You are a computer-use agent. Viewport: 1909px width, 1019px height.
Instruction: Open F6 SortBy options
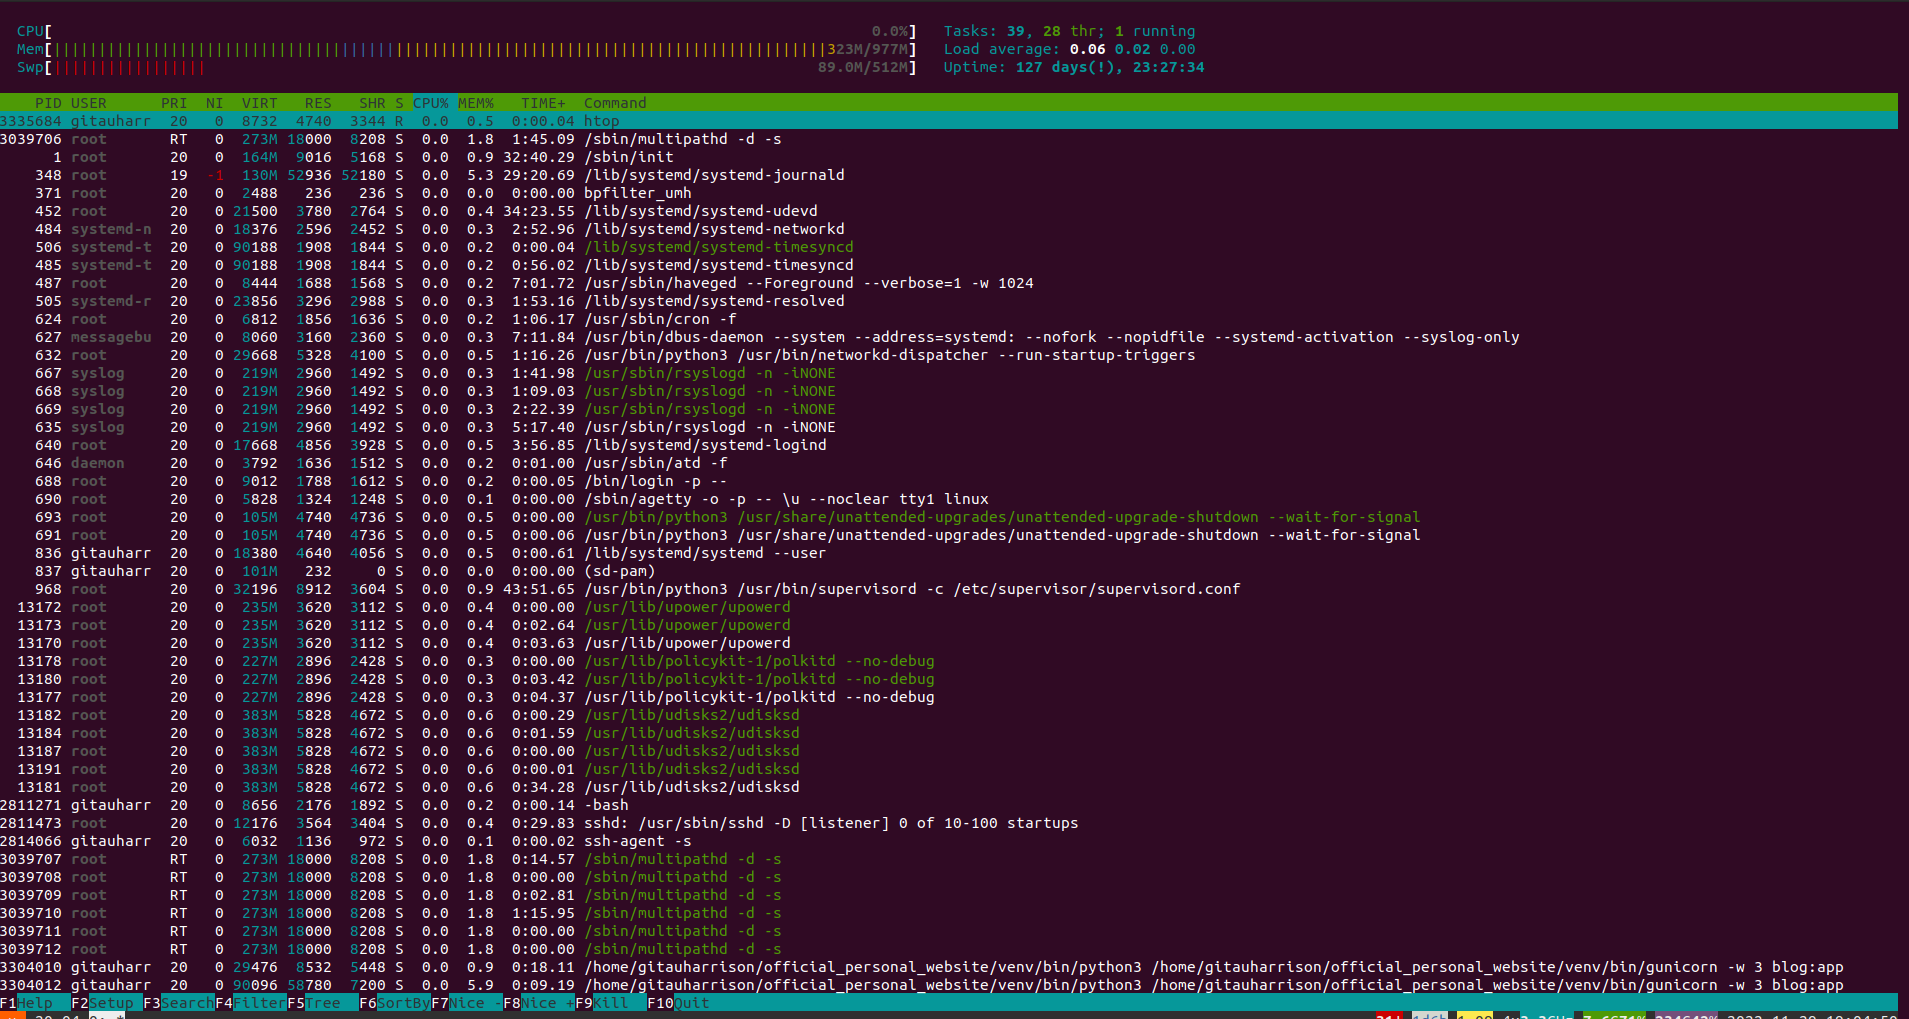395,1003
